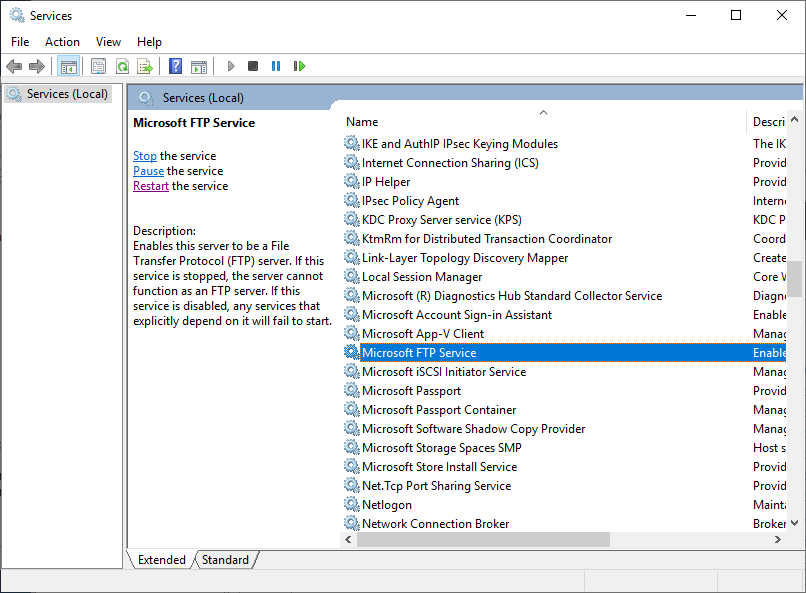
Task: Click the gear icon beside Local Session Manager
Action: (352, 276)
